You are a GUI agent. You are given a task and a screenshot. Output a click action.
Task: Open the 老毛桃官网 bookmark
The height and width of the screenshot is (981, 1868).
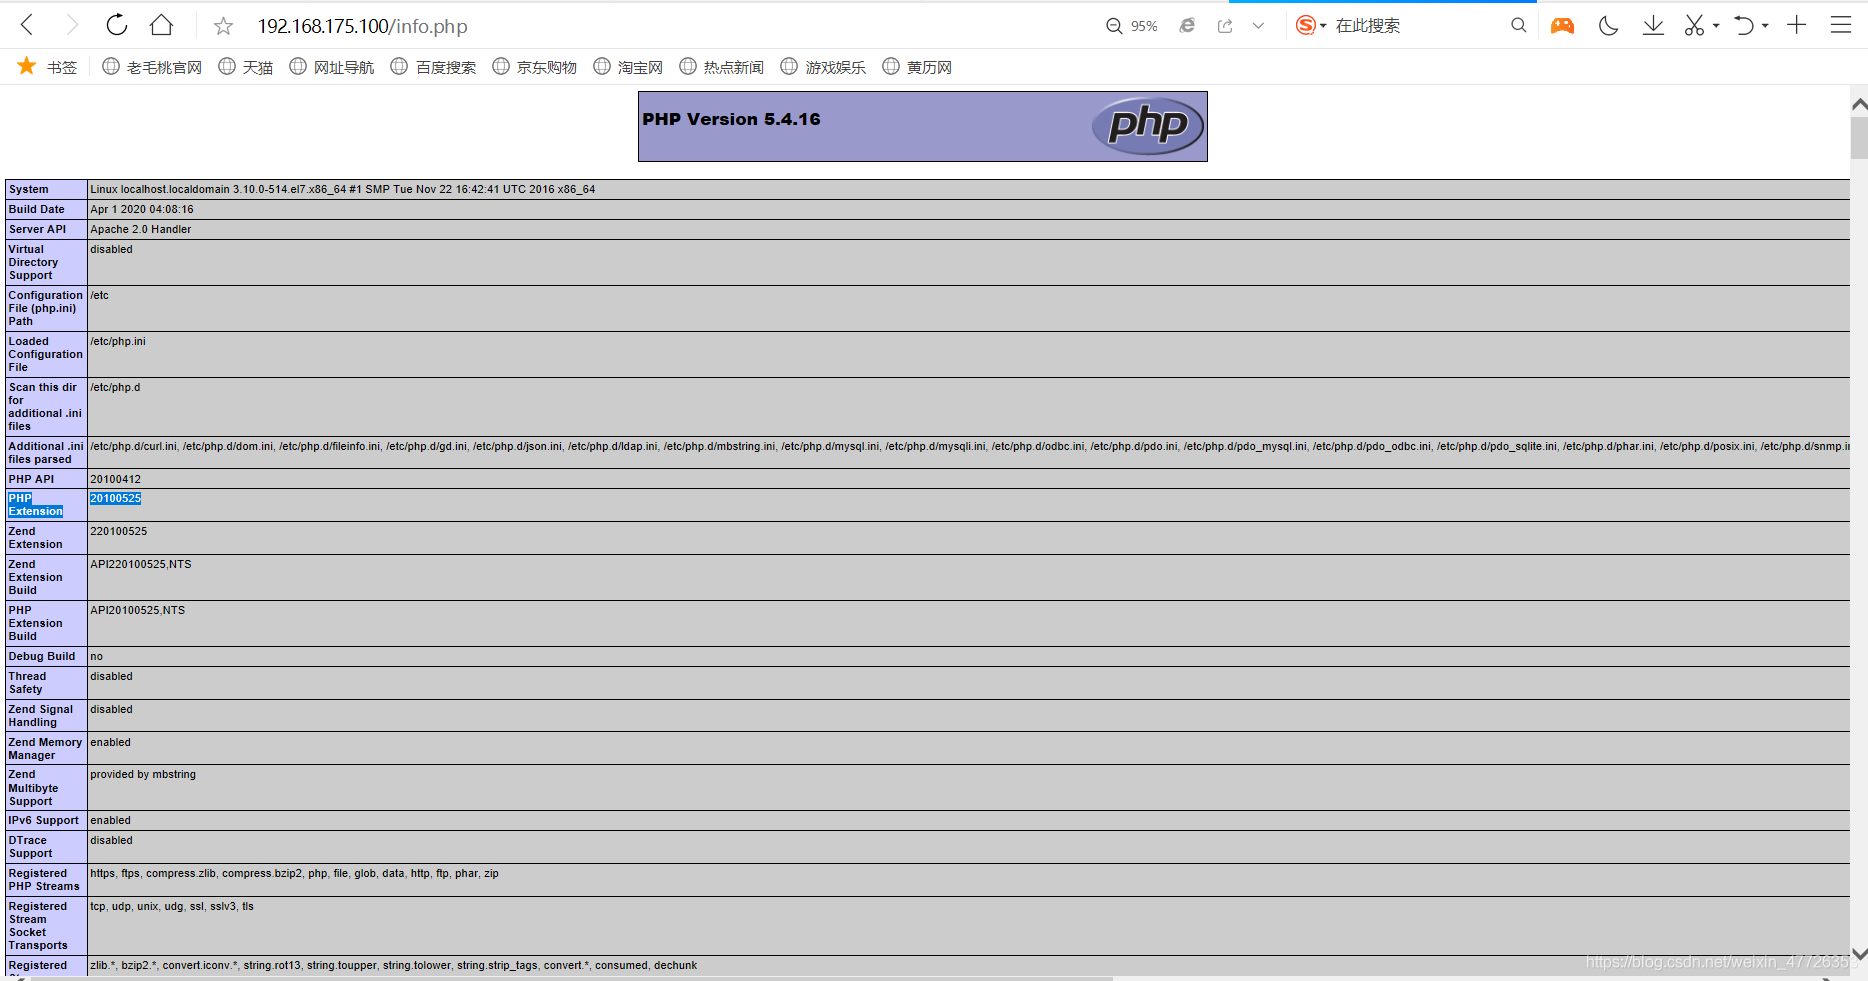[152, 67]
